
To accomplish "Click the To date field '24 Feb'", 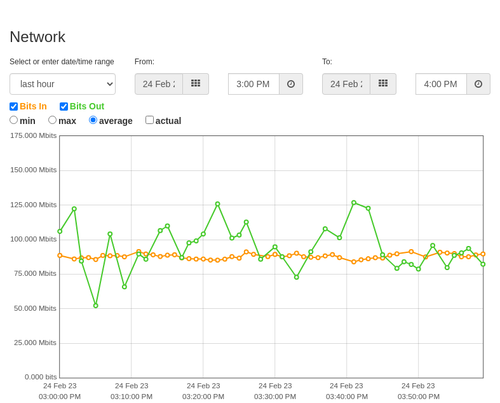I will pyautogui.click(x=346, y=84).
